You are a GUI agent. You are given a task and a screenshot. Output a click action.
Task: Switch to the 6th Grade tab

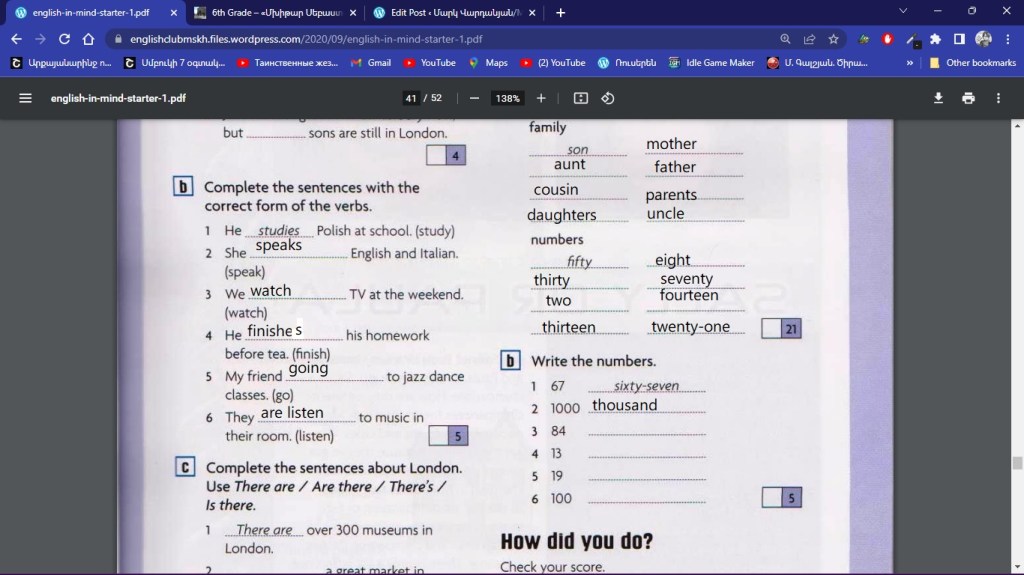273,13
